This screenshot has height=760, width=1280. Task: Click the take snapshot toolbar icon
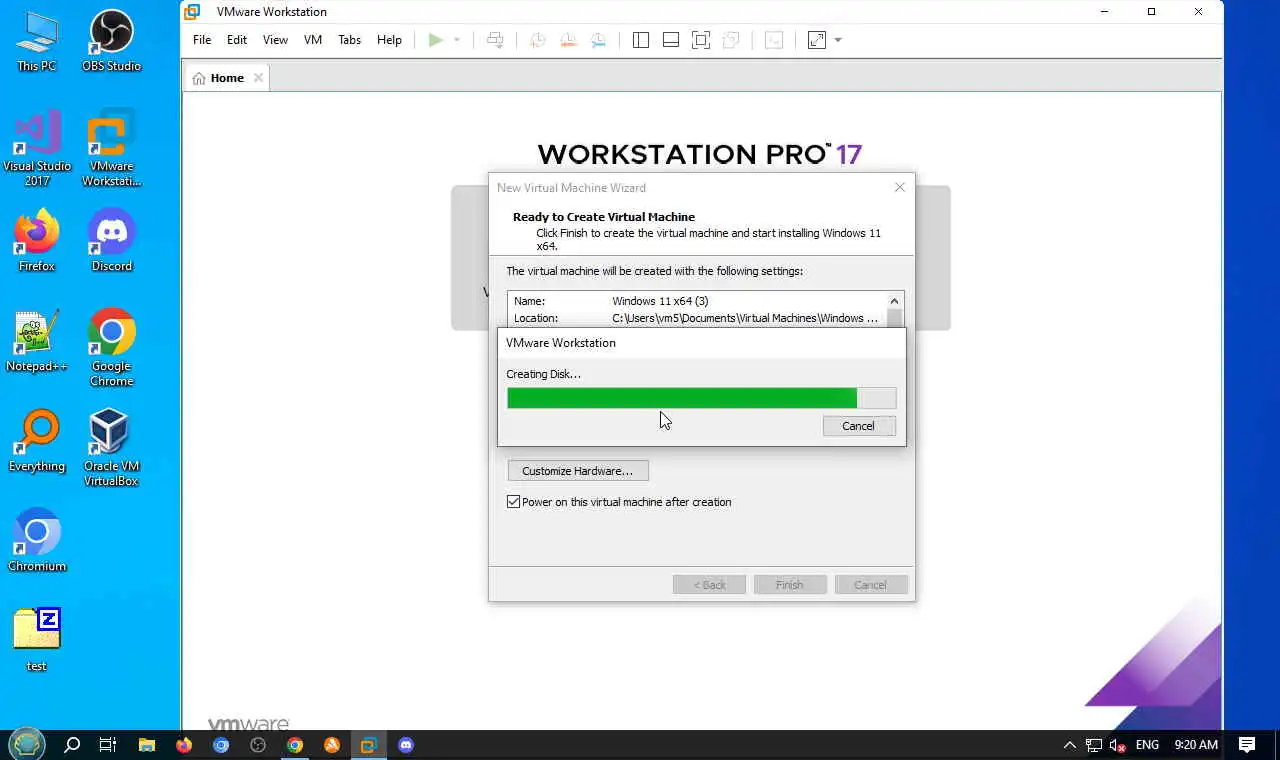tap(538, 40)
